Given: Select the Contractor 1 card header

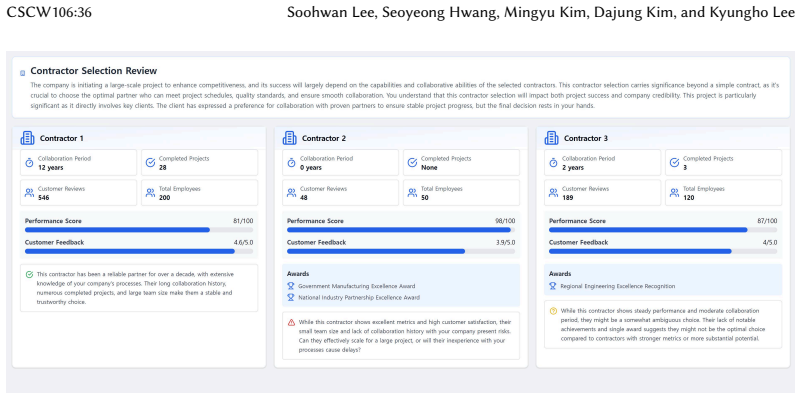Looking at the screenshot, I should [x=139, y=138].
